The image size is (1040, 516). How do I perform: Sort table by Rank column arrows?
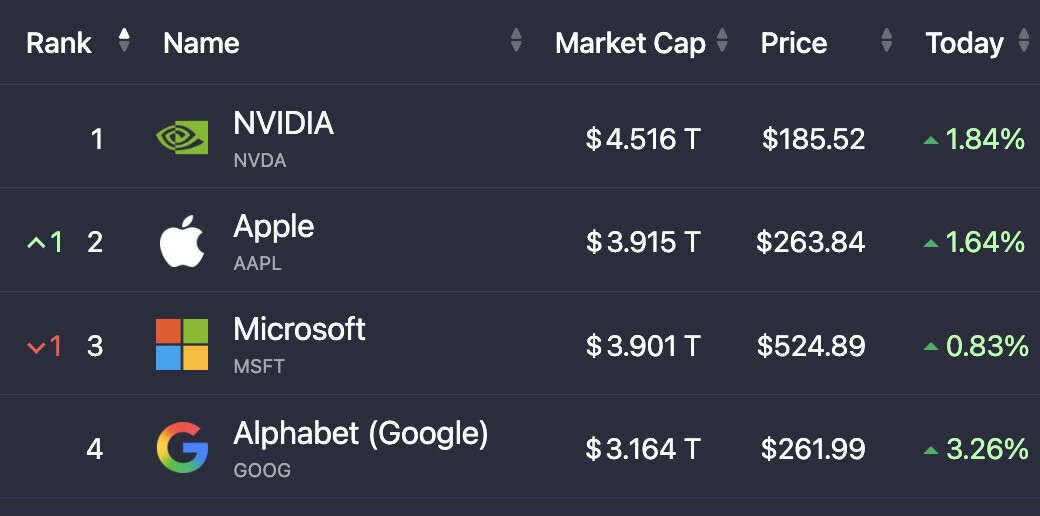tap(124, 40)
